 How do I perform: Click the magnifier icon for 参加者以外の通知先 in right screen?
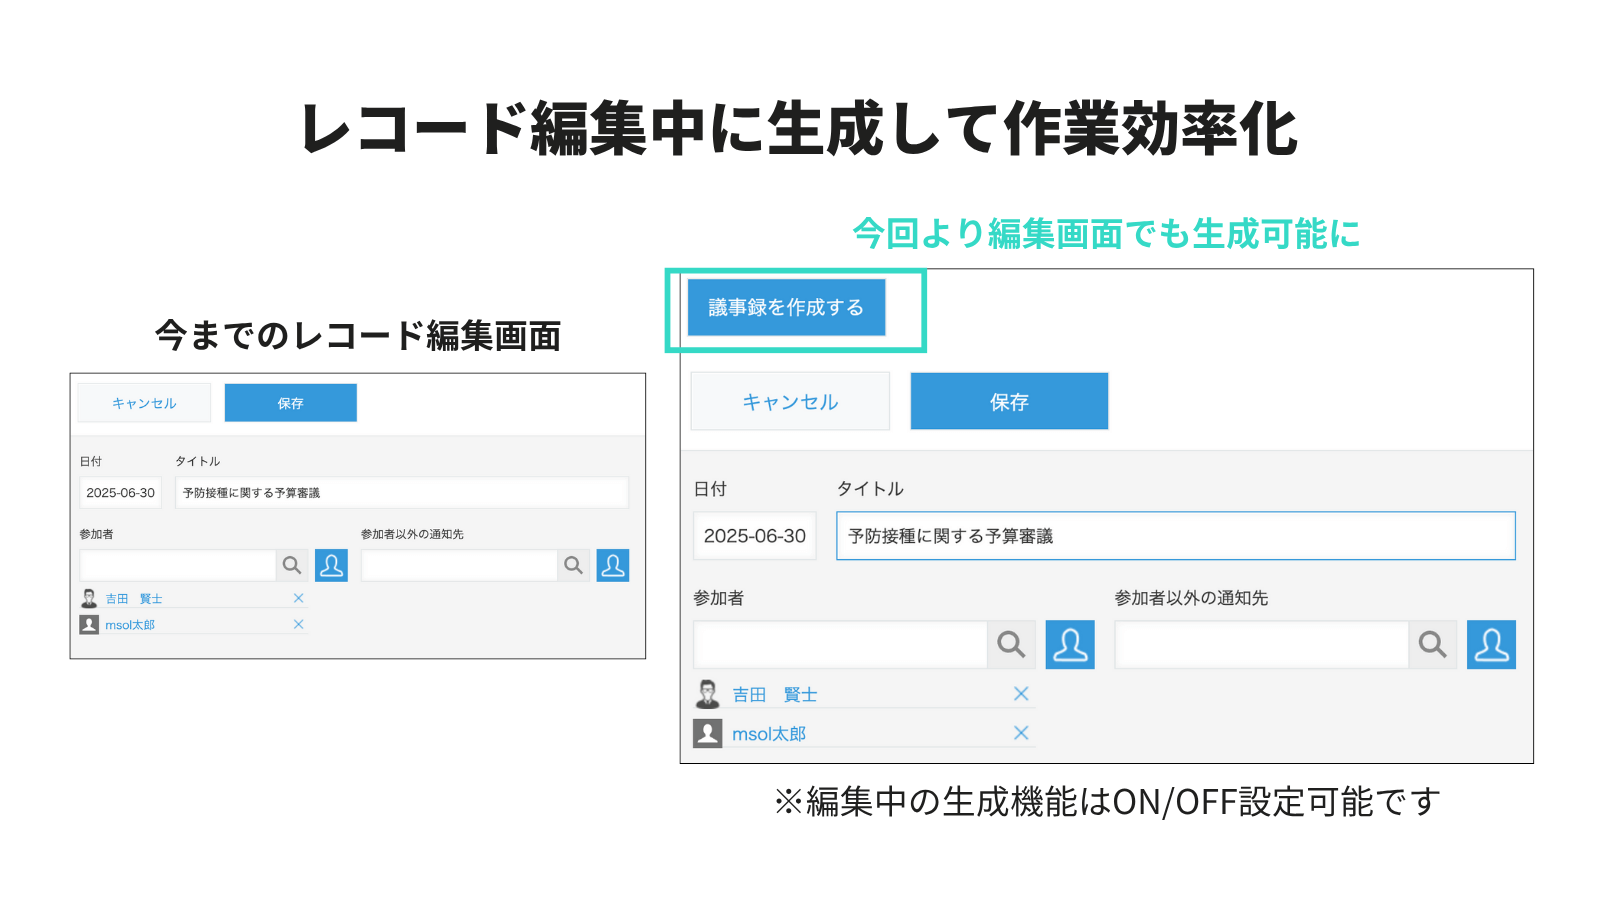pyautogui.click(x=1433, y=645)
